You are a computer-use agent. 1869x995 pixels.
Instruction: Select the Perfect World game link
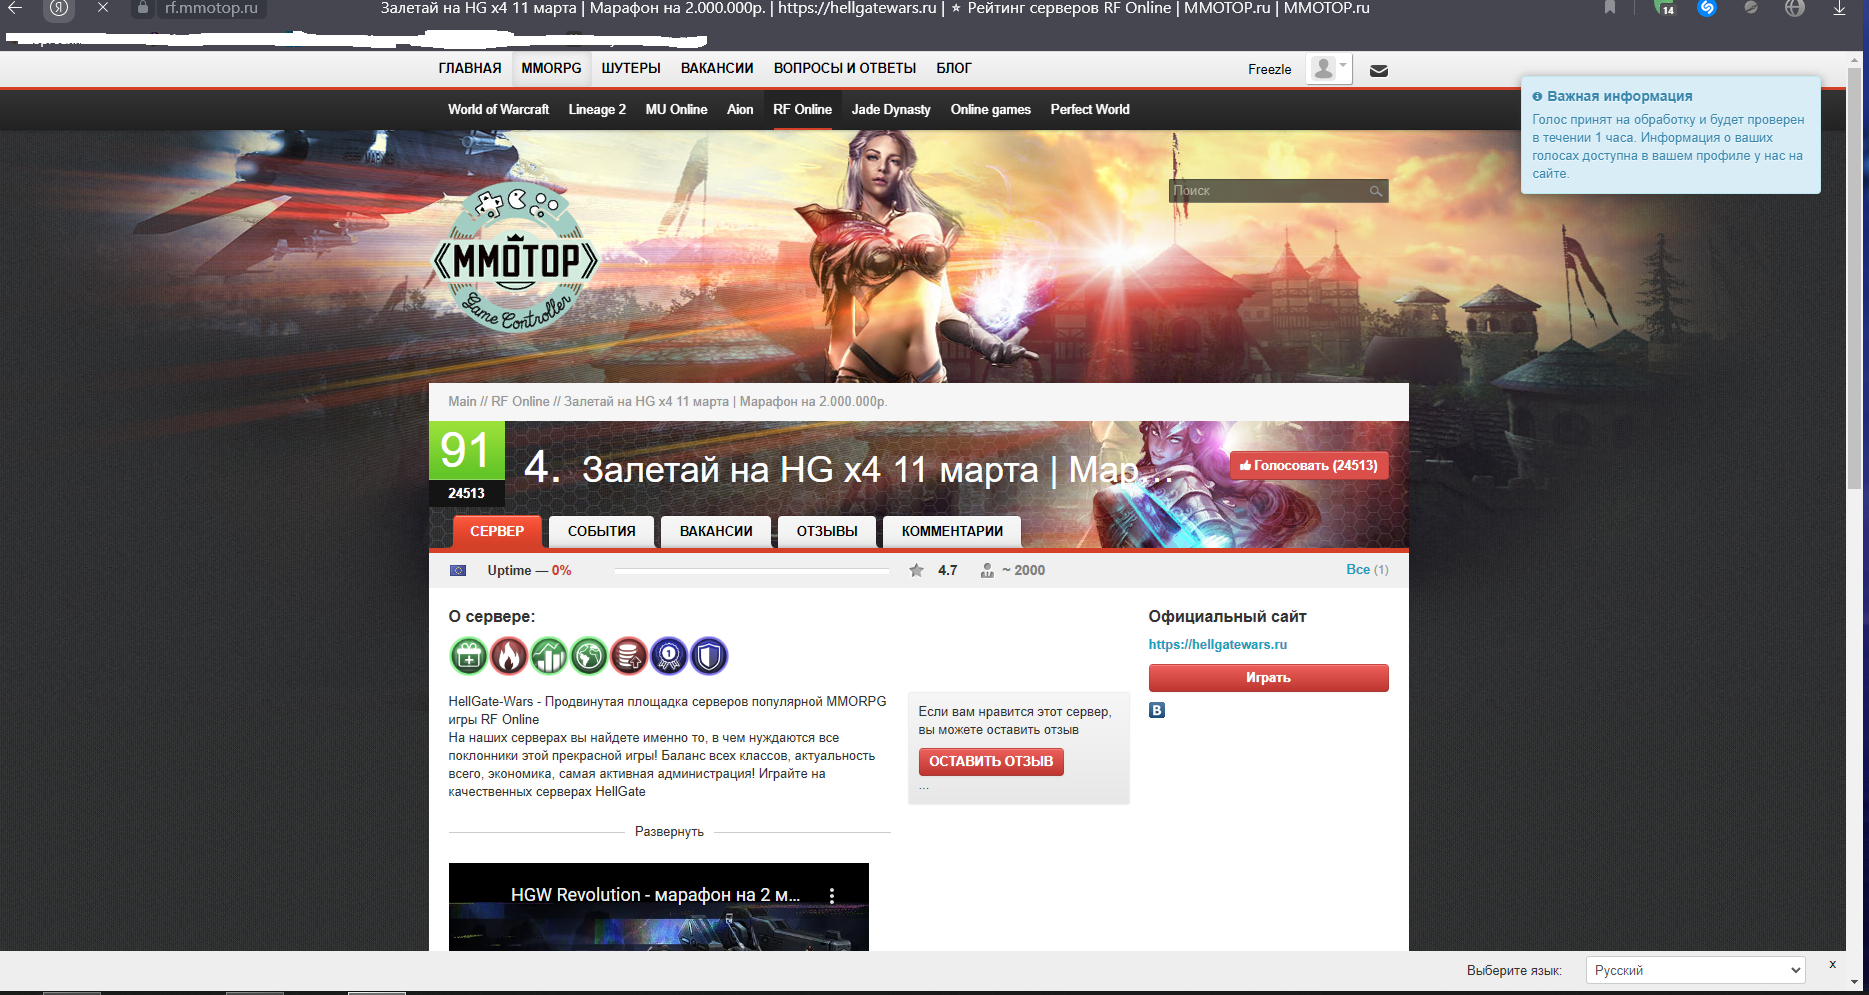[1090, 109]
